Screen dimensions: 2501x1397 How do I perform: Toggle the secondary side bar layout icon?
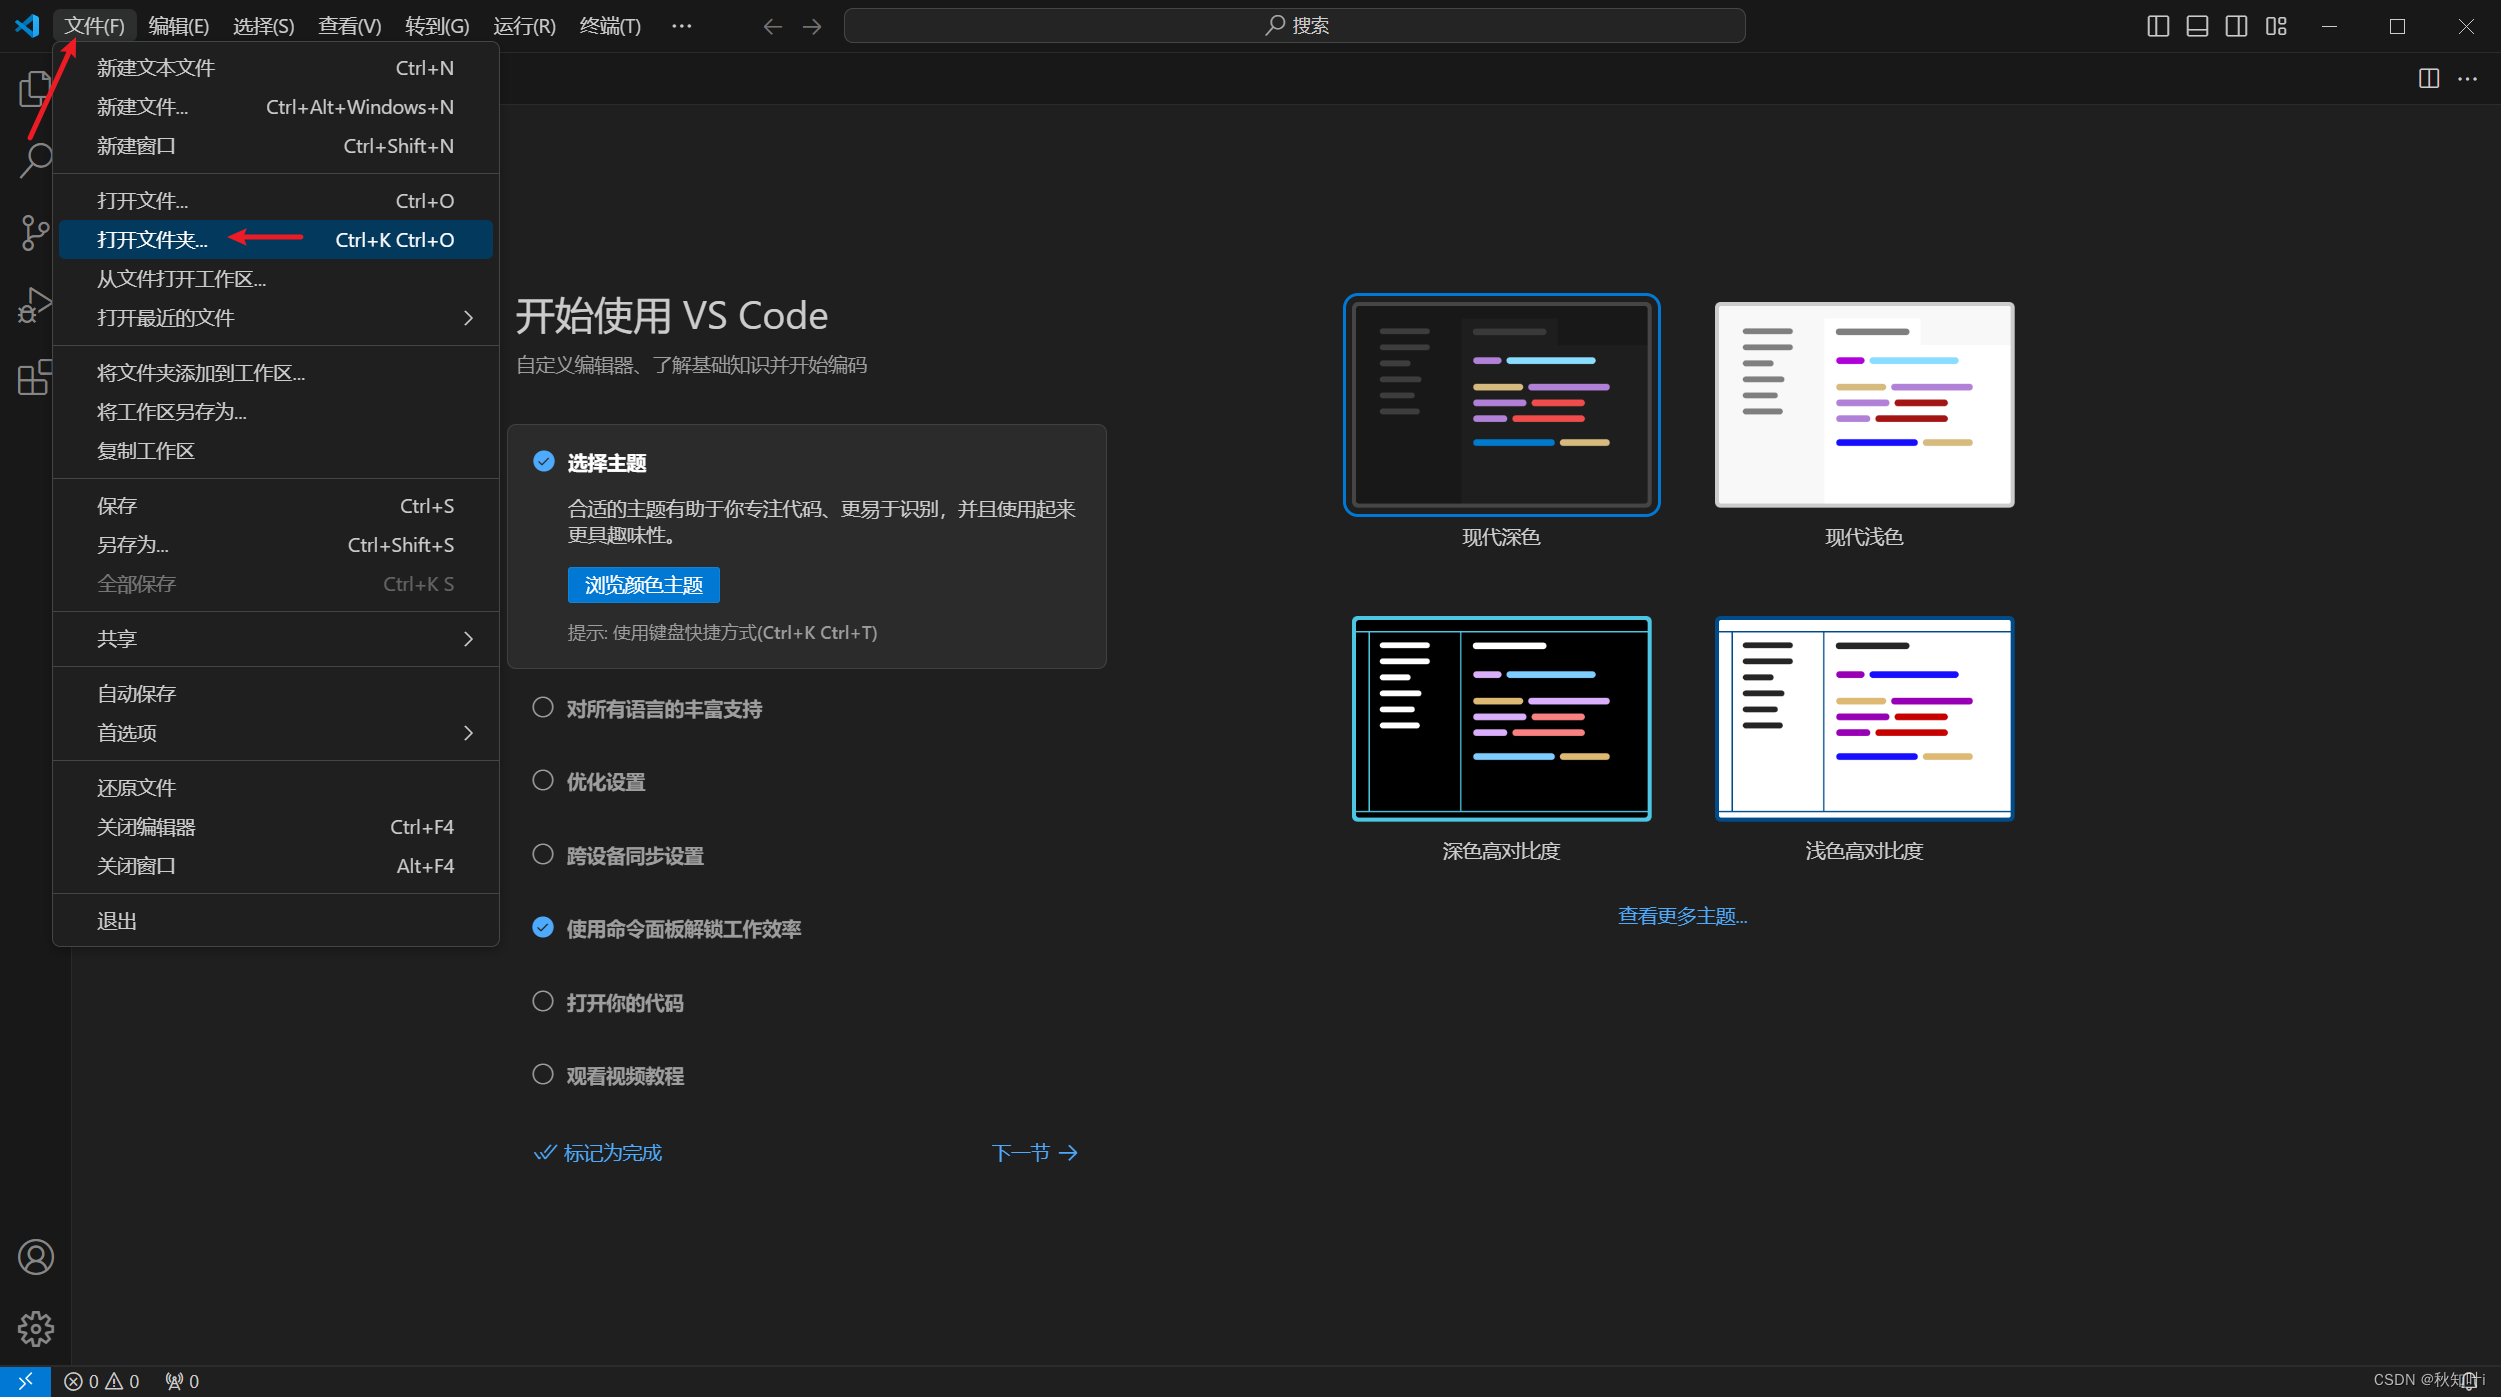tap(2237, 26)
